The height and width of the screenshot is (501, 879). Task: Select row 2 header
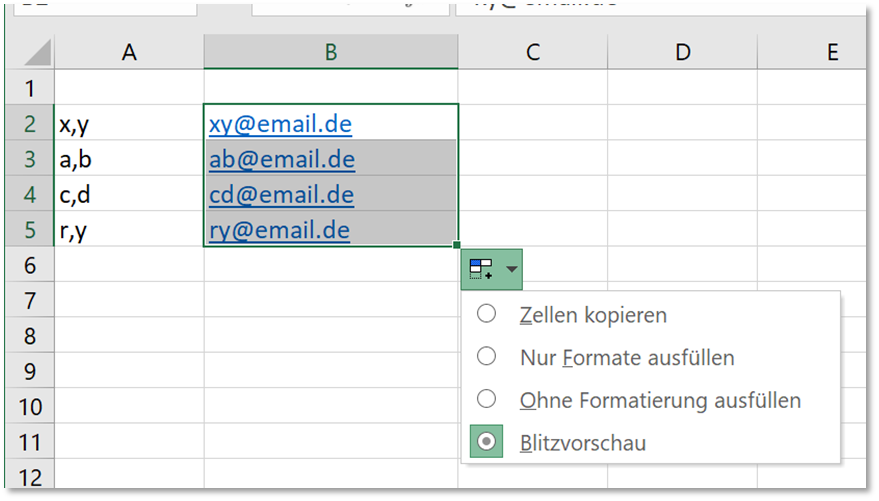[29, 124]
